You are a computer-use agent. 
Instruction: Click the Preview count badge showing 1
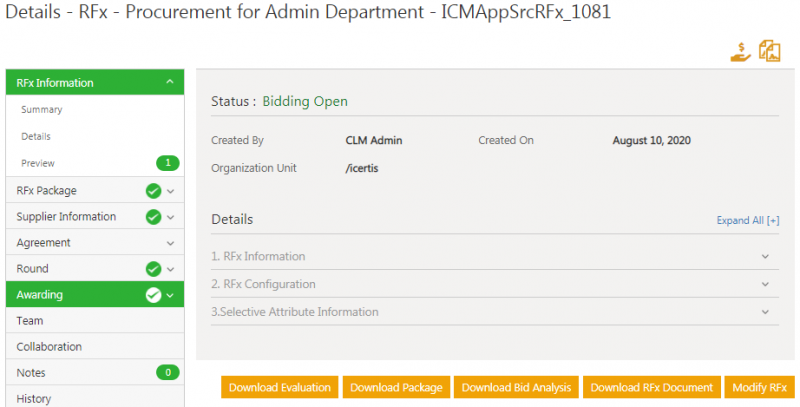coord(167,163)
